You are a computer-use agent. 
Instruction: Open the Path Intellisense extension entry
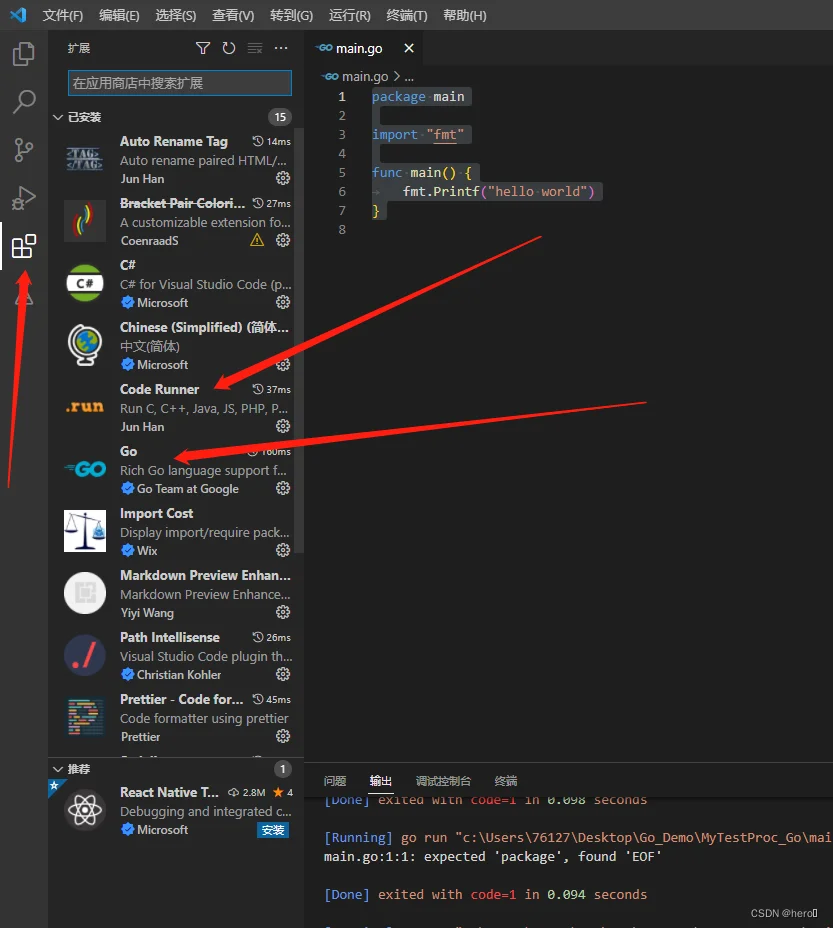click(x=176, y=656)
